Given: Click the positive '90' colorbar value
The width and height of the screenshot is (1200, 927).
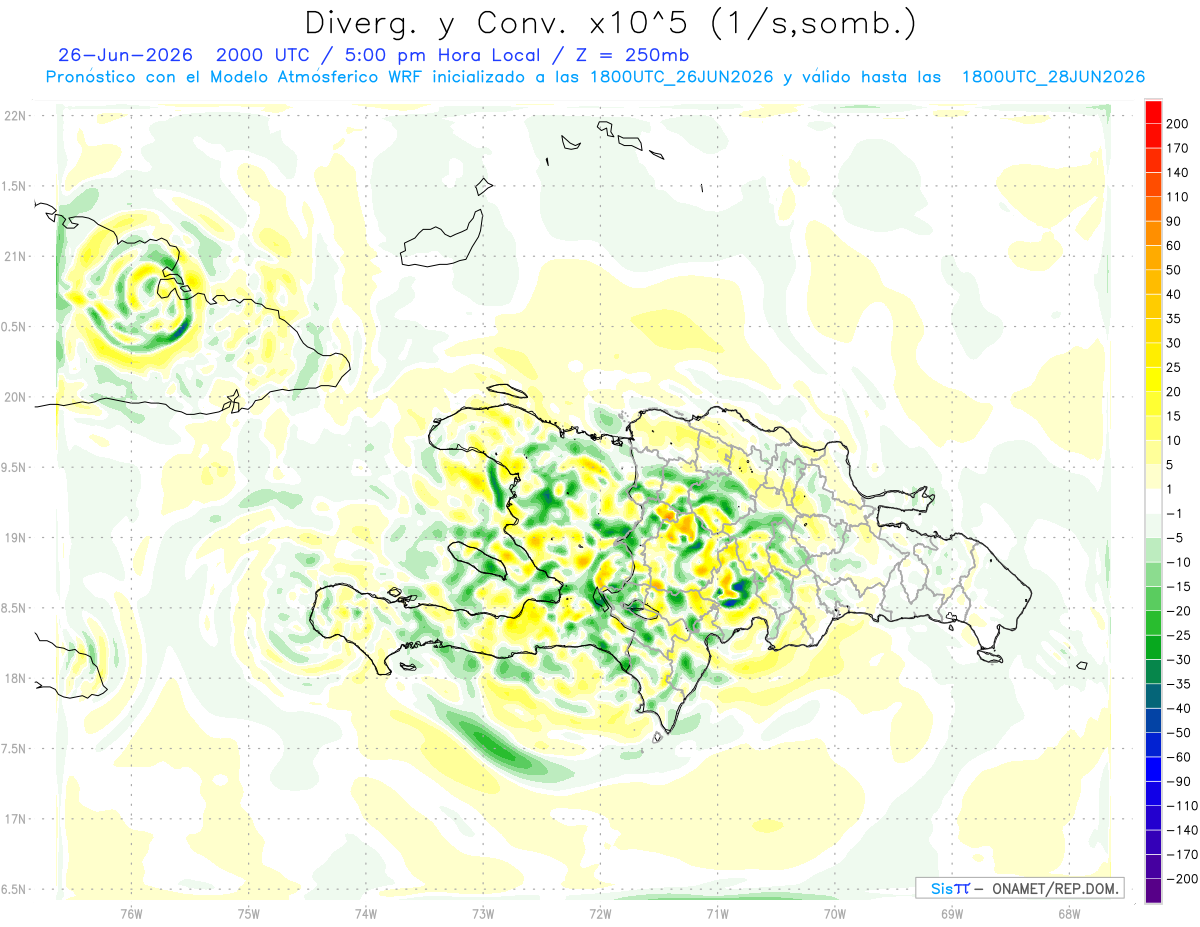Looking at the screenshot, I should [x=1174, y=221].
